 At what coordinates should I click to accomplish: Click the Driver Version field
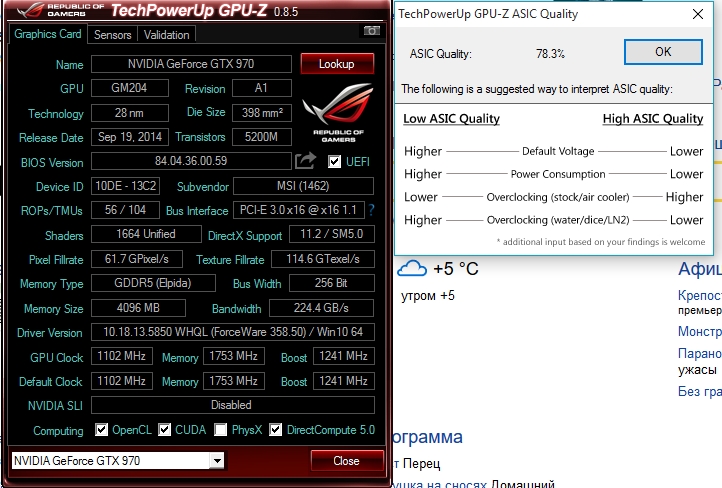coord(233,332)
